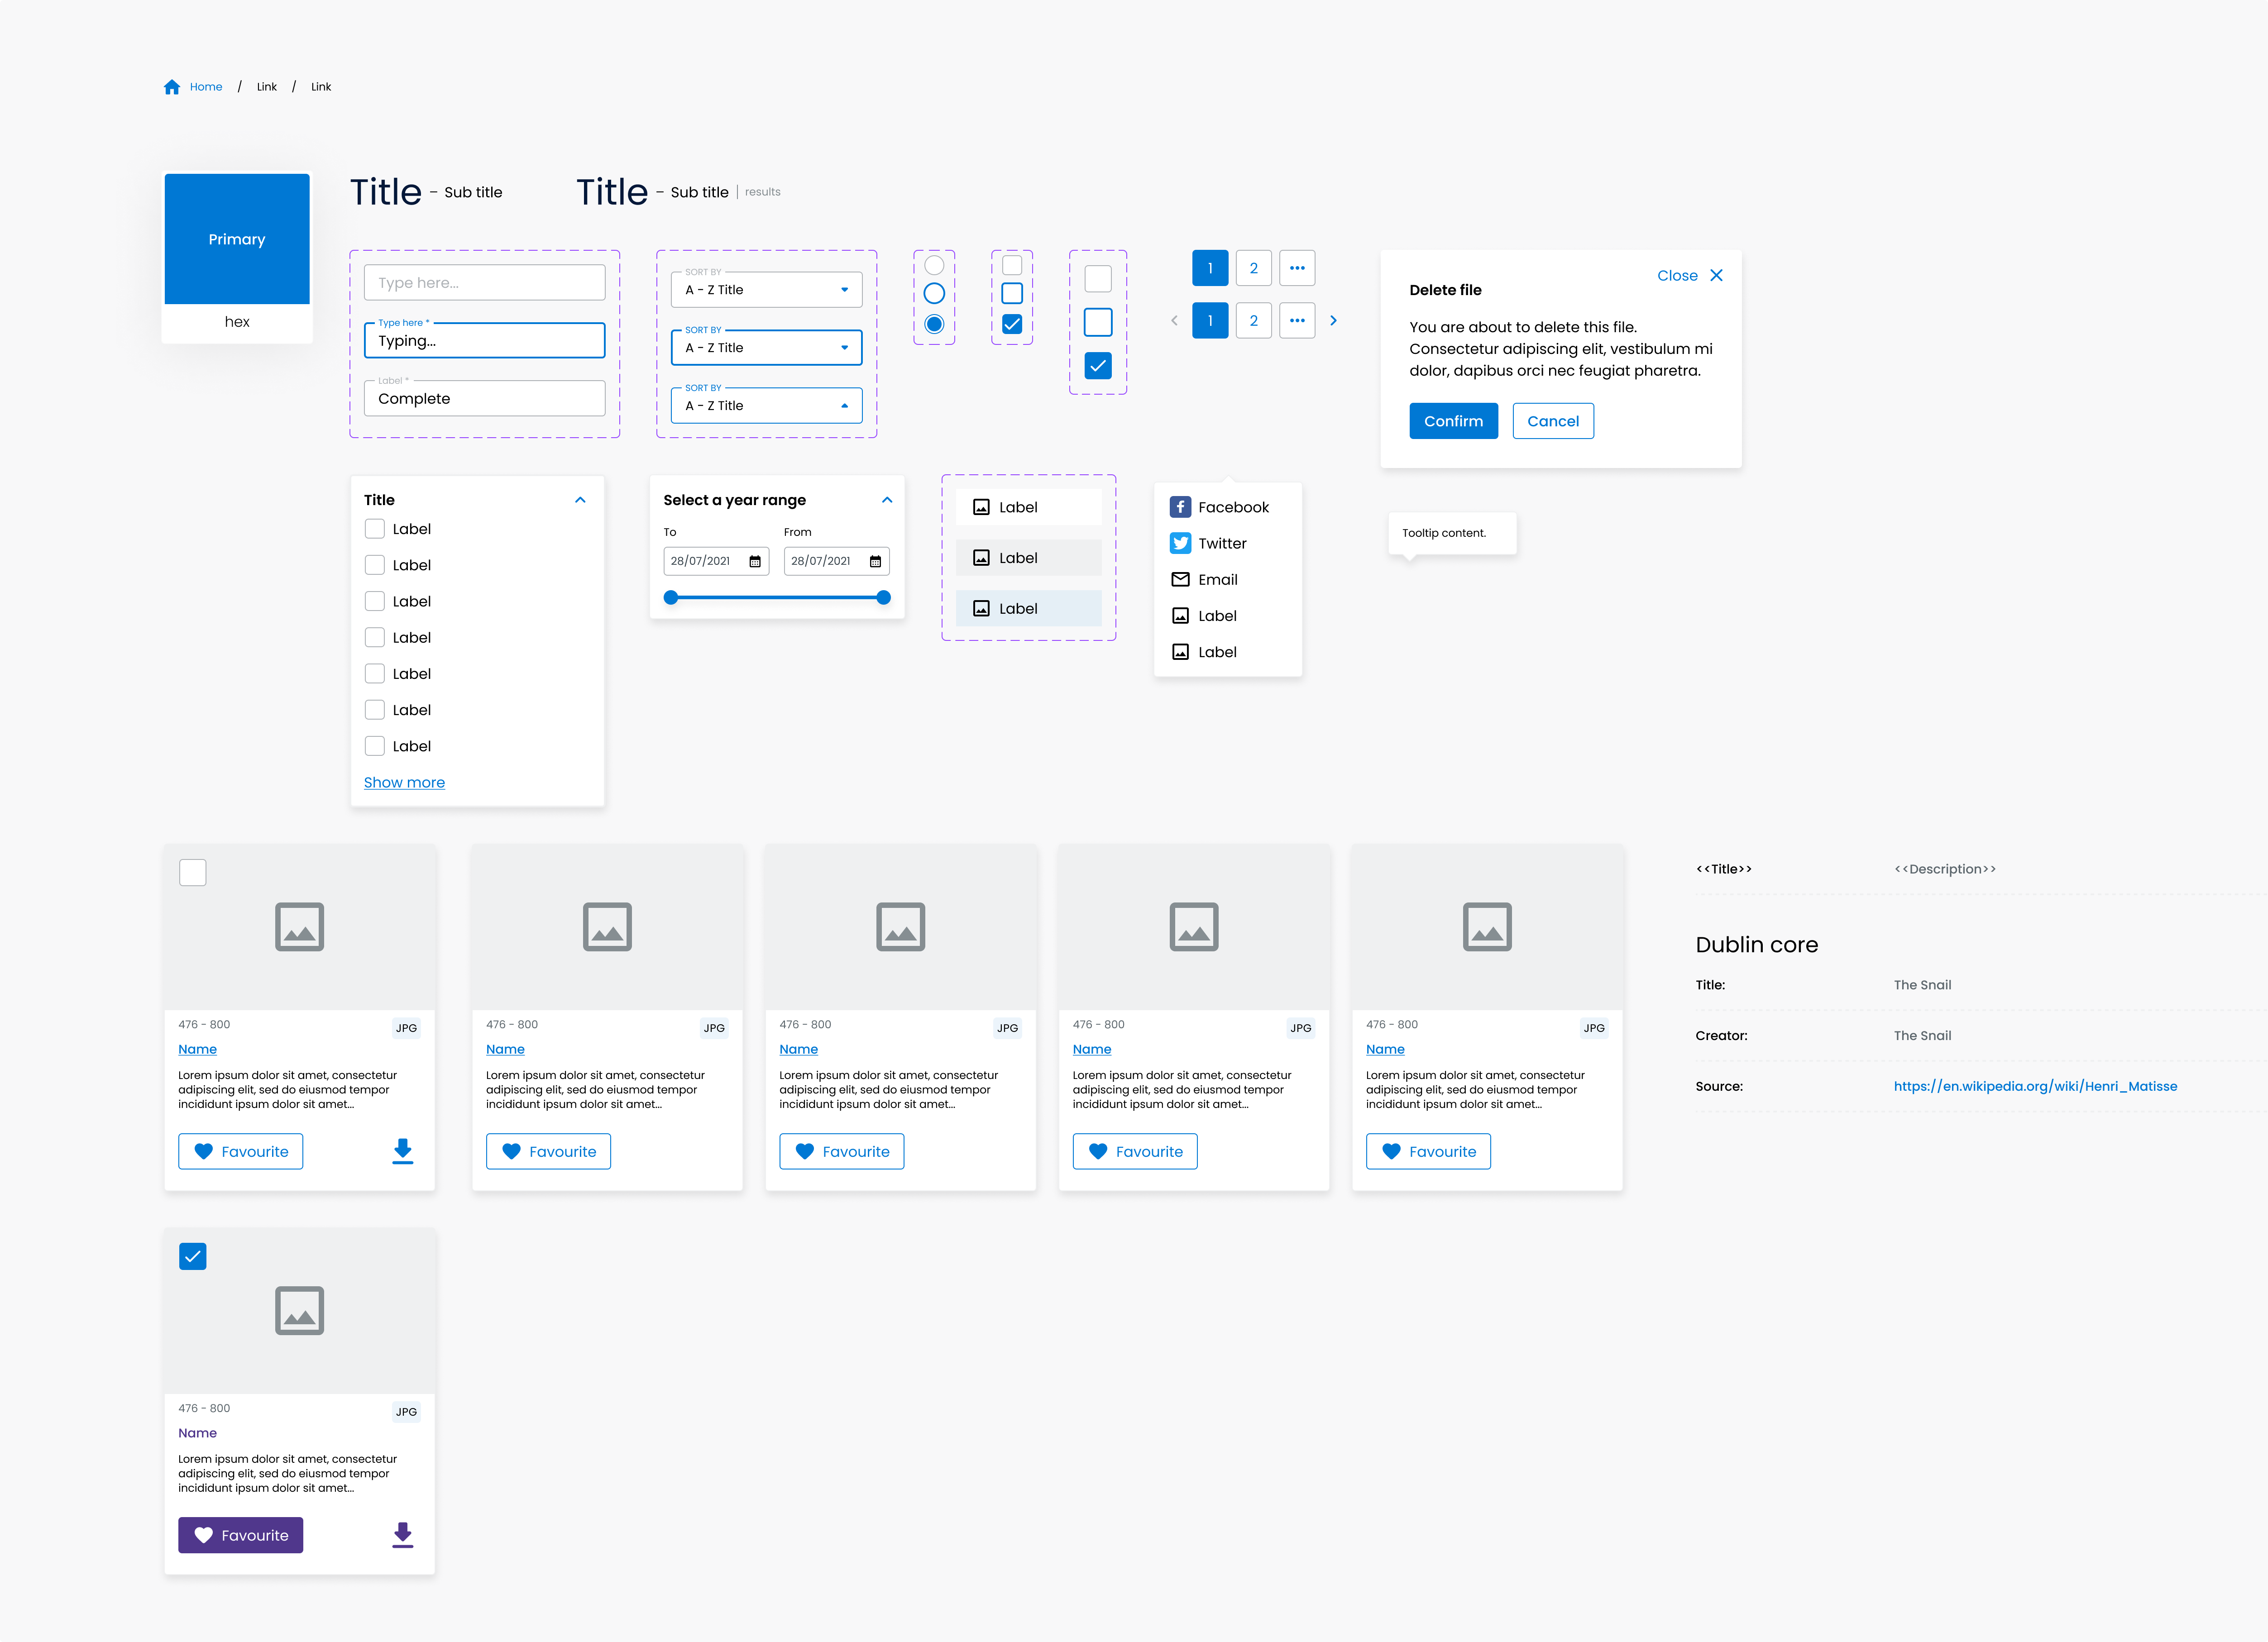Collapse the Select a year range panel
Screen dimensions: 2268x1642
pyautogui.click(x=887, y=500)
